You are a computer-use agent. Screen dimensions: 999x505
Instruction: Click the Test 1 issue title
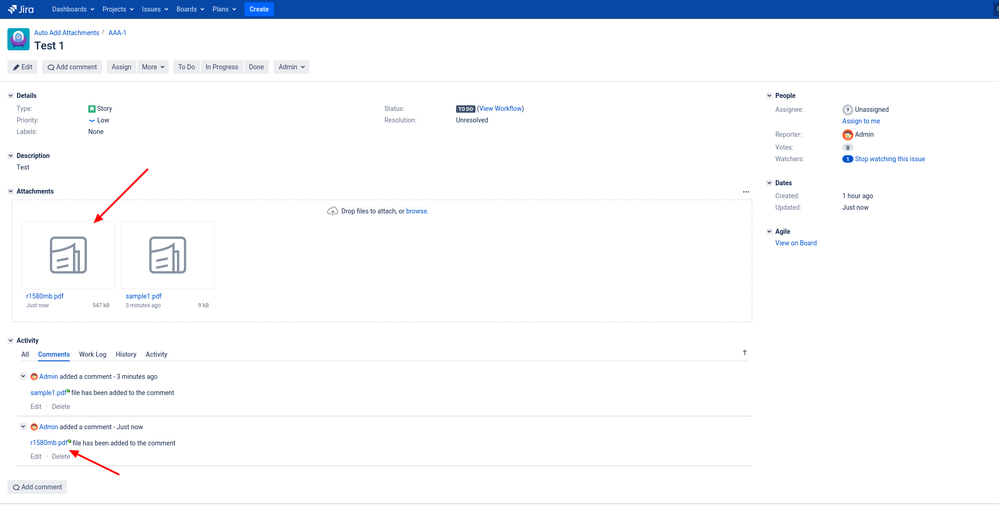click(49, 46)
